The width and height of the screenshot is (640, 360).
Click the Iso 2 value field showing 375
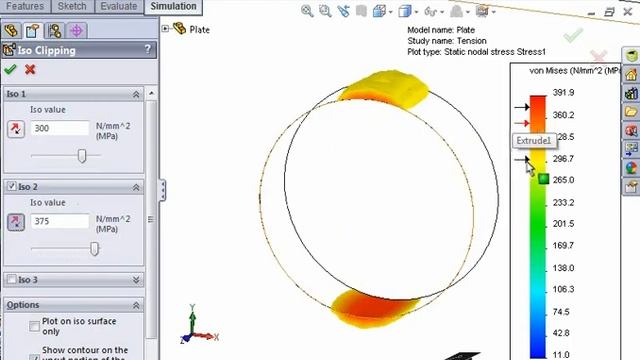60,221
